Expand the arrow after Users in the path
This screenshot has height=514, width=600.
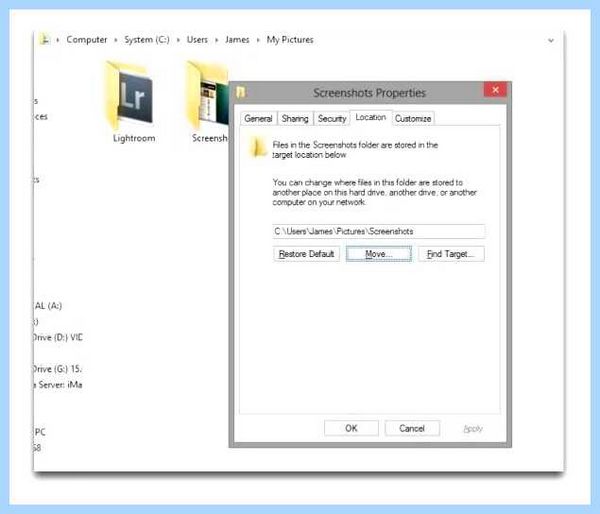216,40
